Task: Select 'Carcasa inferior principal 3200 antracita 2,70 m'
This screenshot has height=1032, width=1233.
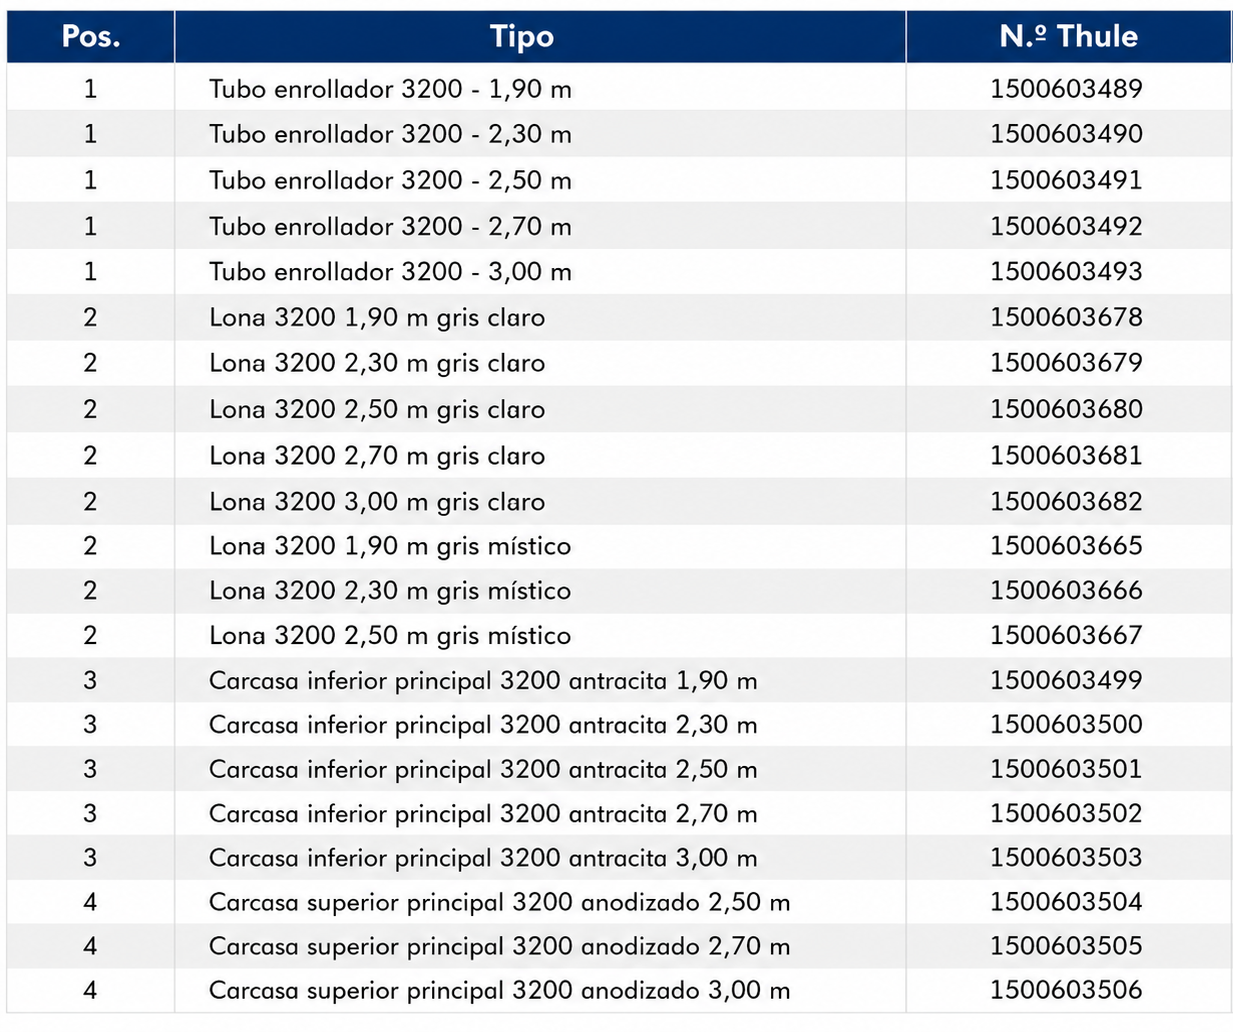Action: 483,814
